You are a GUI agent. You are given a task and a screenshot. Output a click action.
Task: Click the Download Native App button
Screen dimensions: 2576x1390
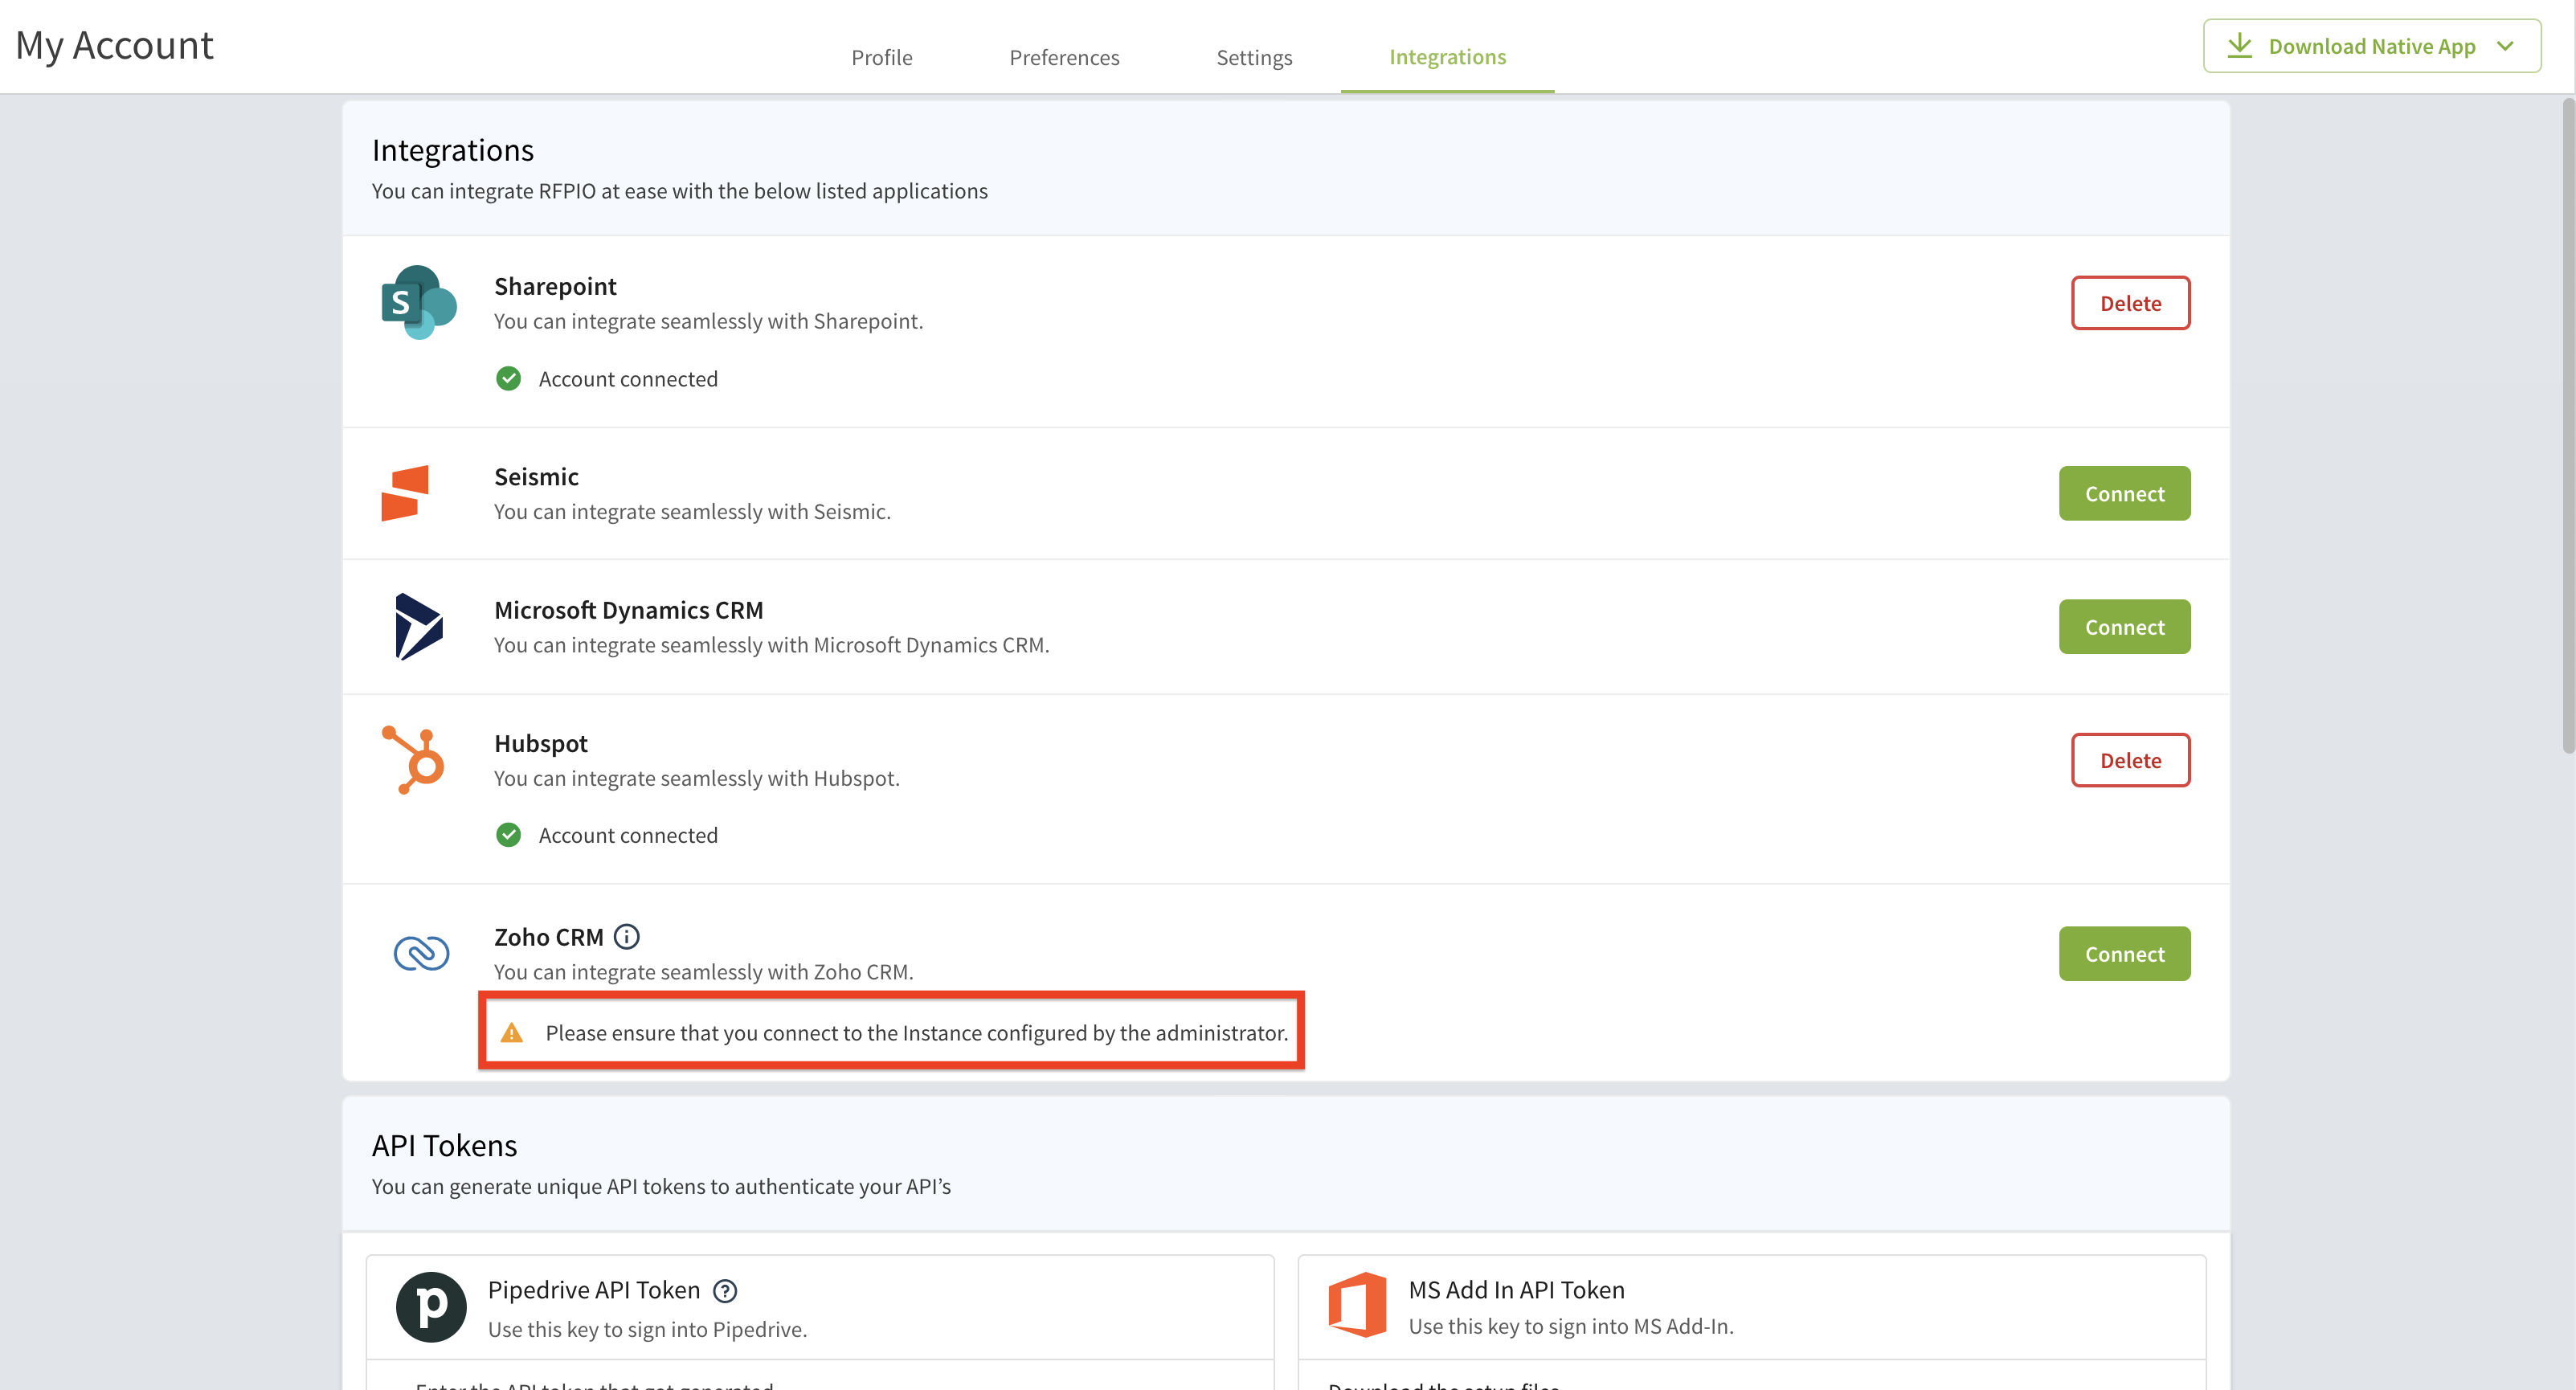click(x=2372, y=46)
